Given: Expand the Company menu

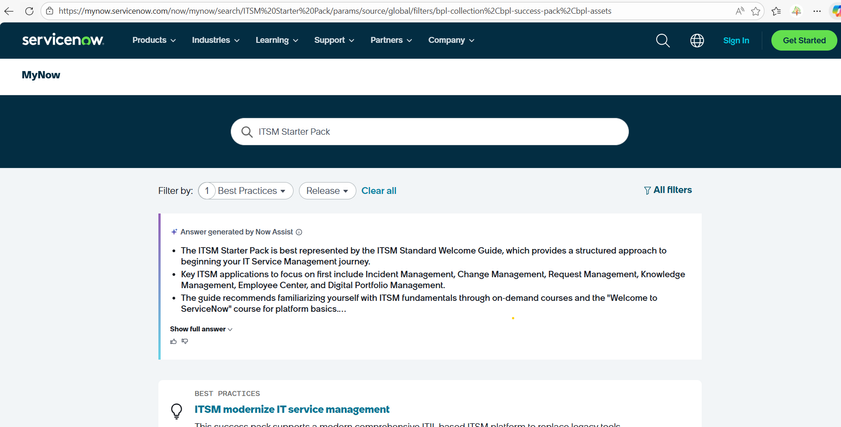Looking at the screenshot, I should [x=451, y=40].
